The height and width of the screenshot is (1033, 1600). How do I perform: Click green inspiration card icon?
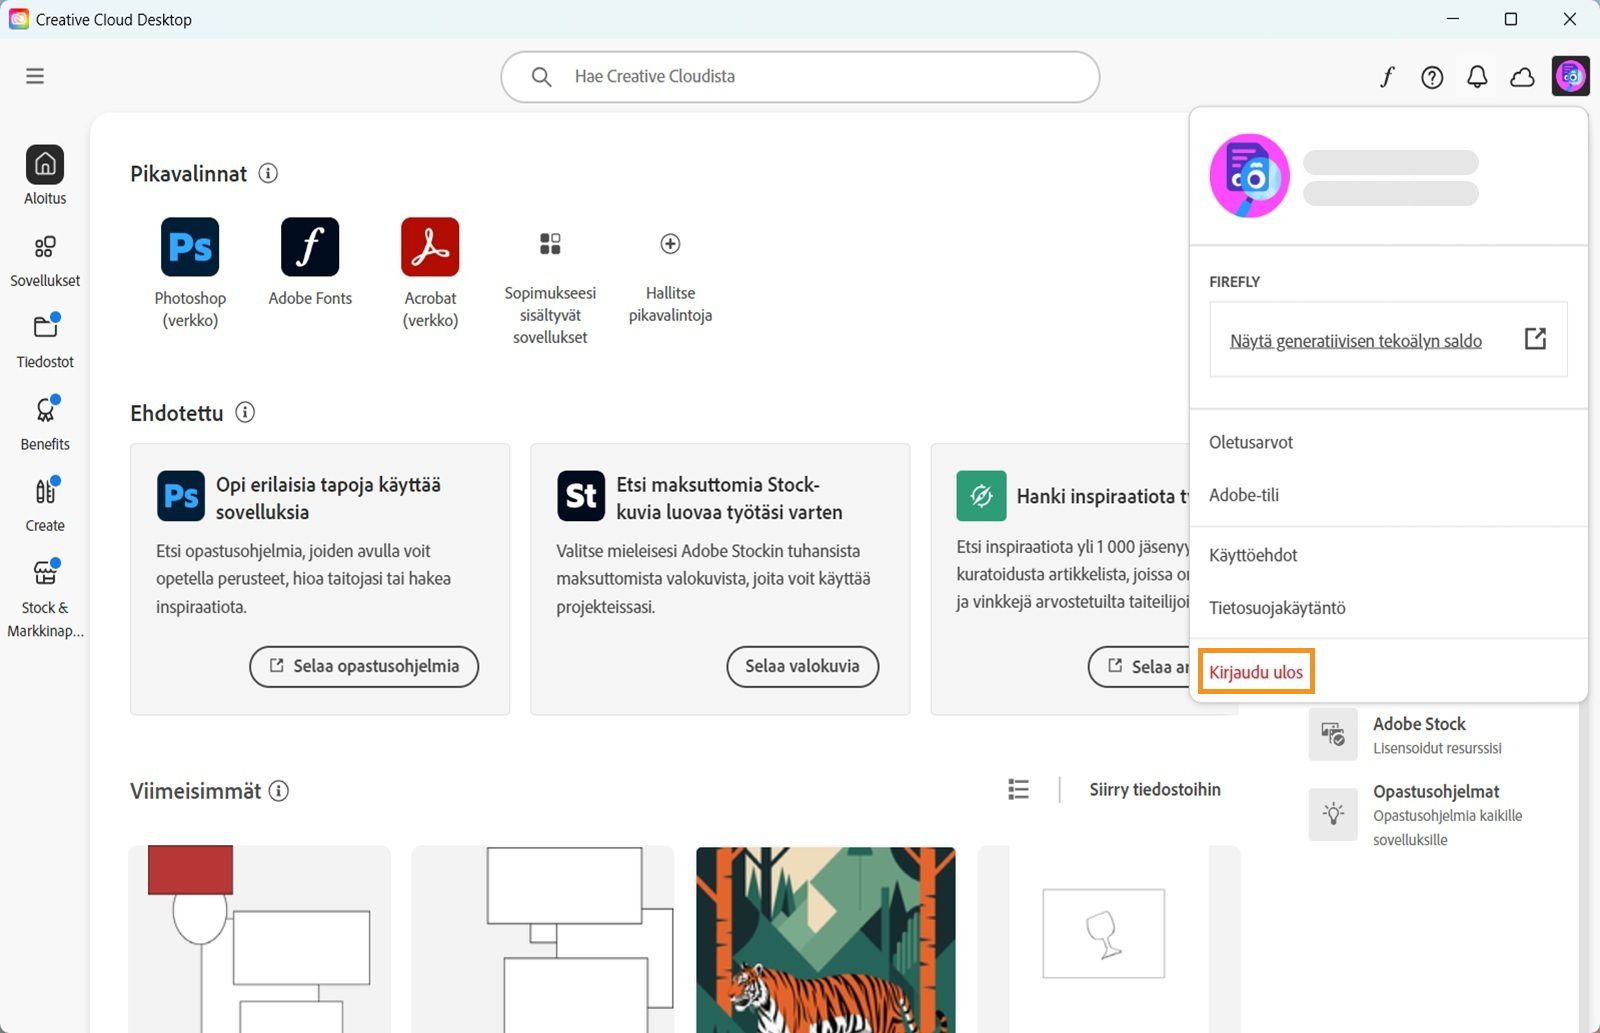click(x=981, y=496)
